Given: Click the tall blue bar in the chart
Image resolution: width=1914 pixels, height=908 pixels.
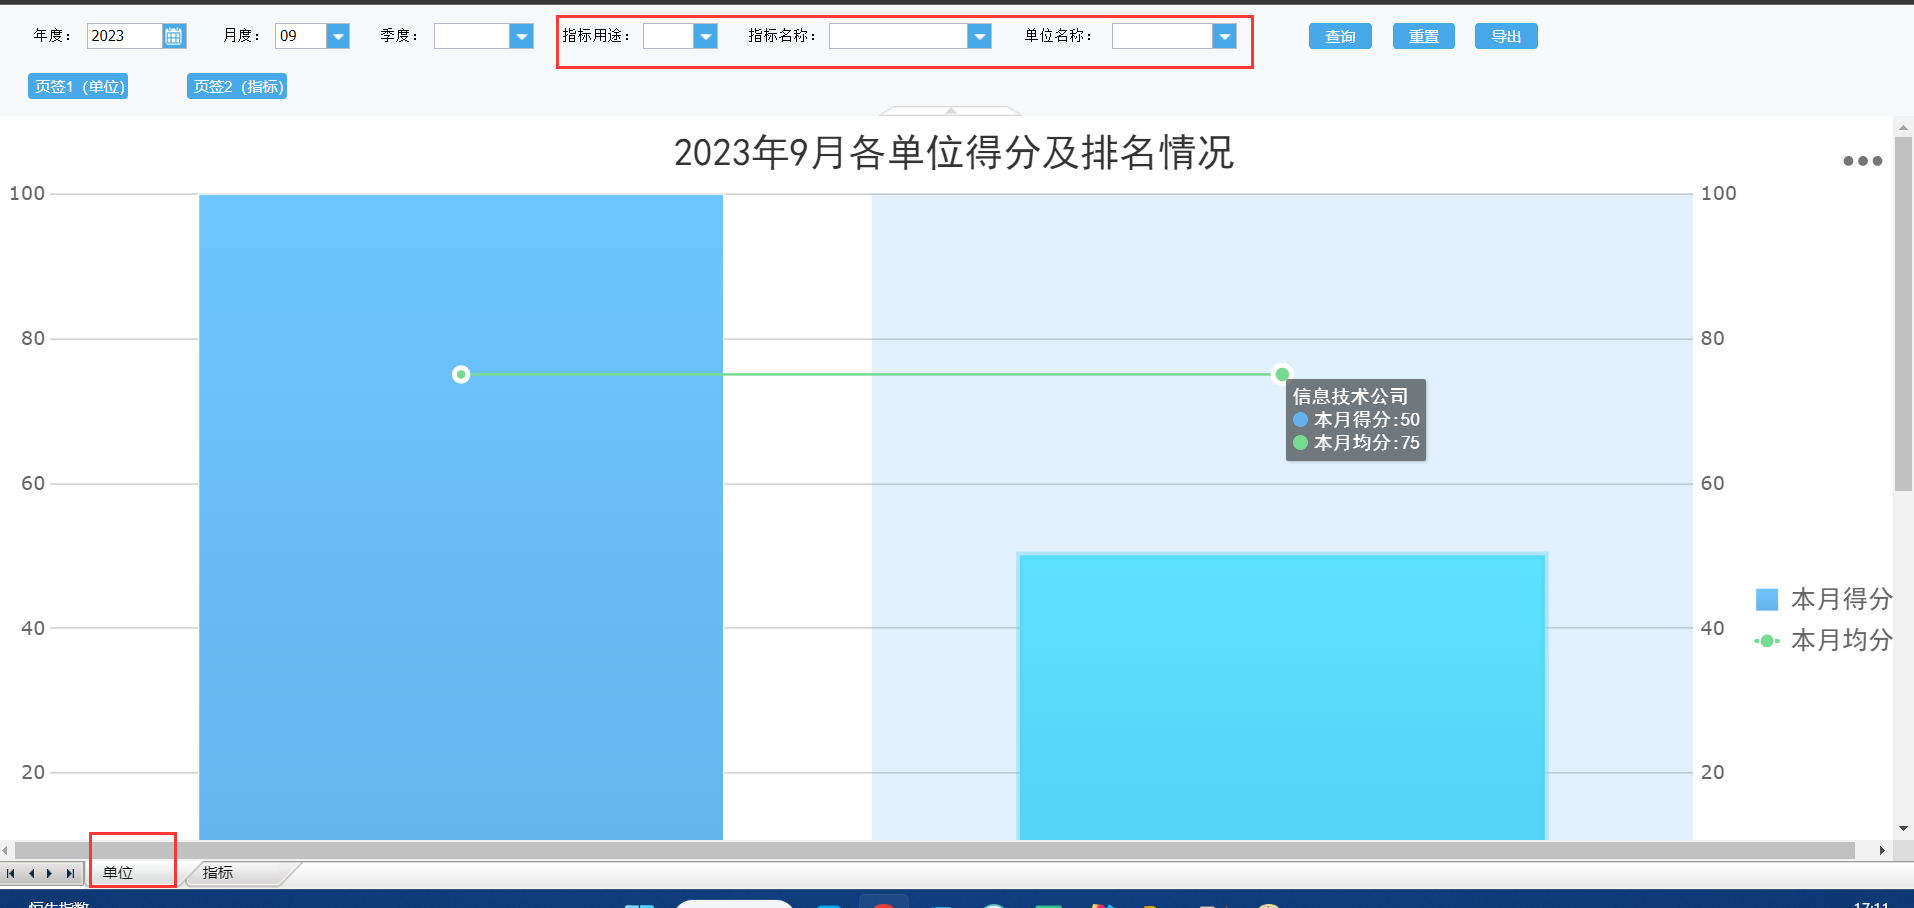Looking at the screenshot, I should pyautogui.click(x=461, y=517).
